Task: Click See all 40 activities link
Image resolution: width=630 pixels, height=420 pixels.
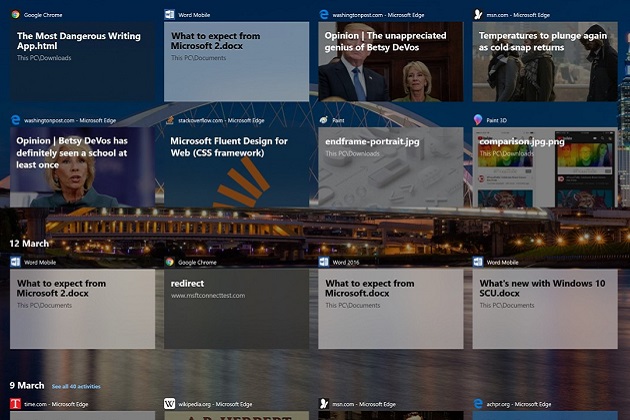Action: (76, 386)
